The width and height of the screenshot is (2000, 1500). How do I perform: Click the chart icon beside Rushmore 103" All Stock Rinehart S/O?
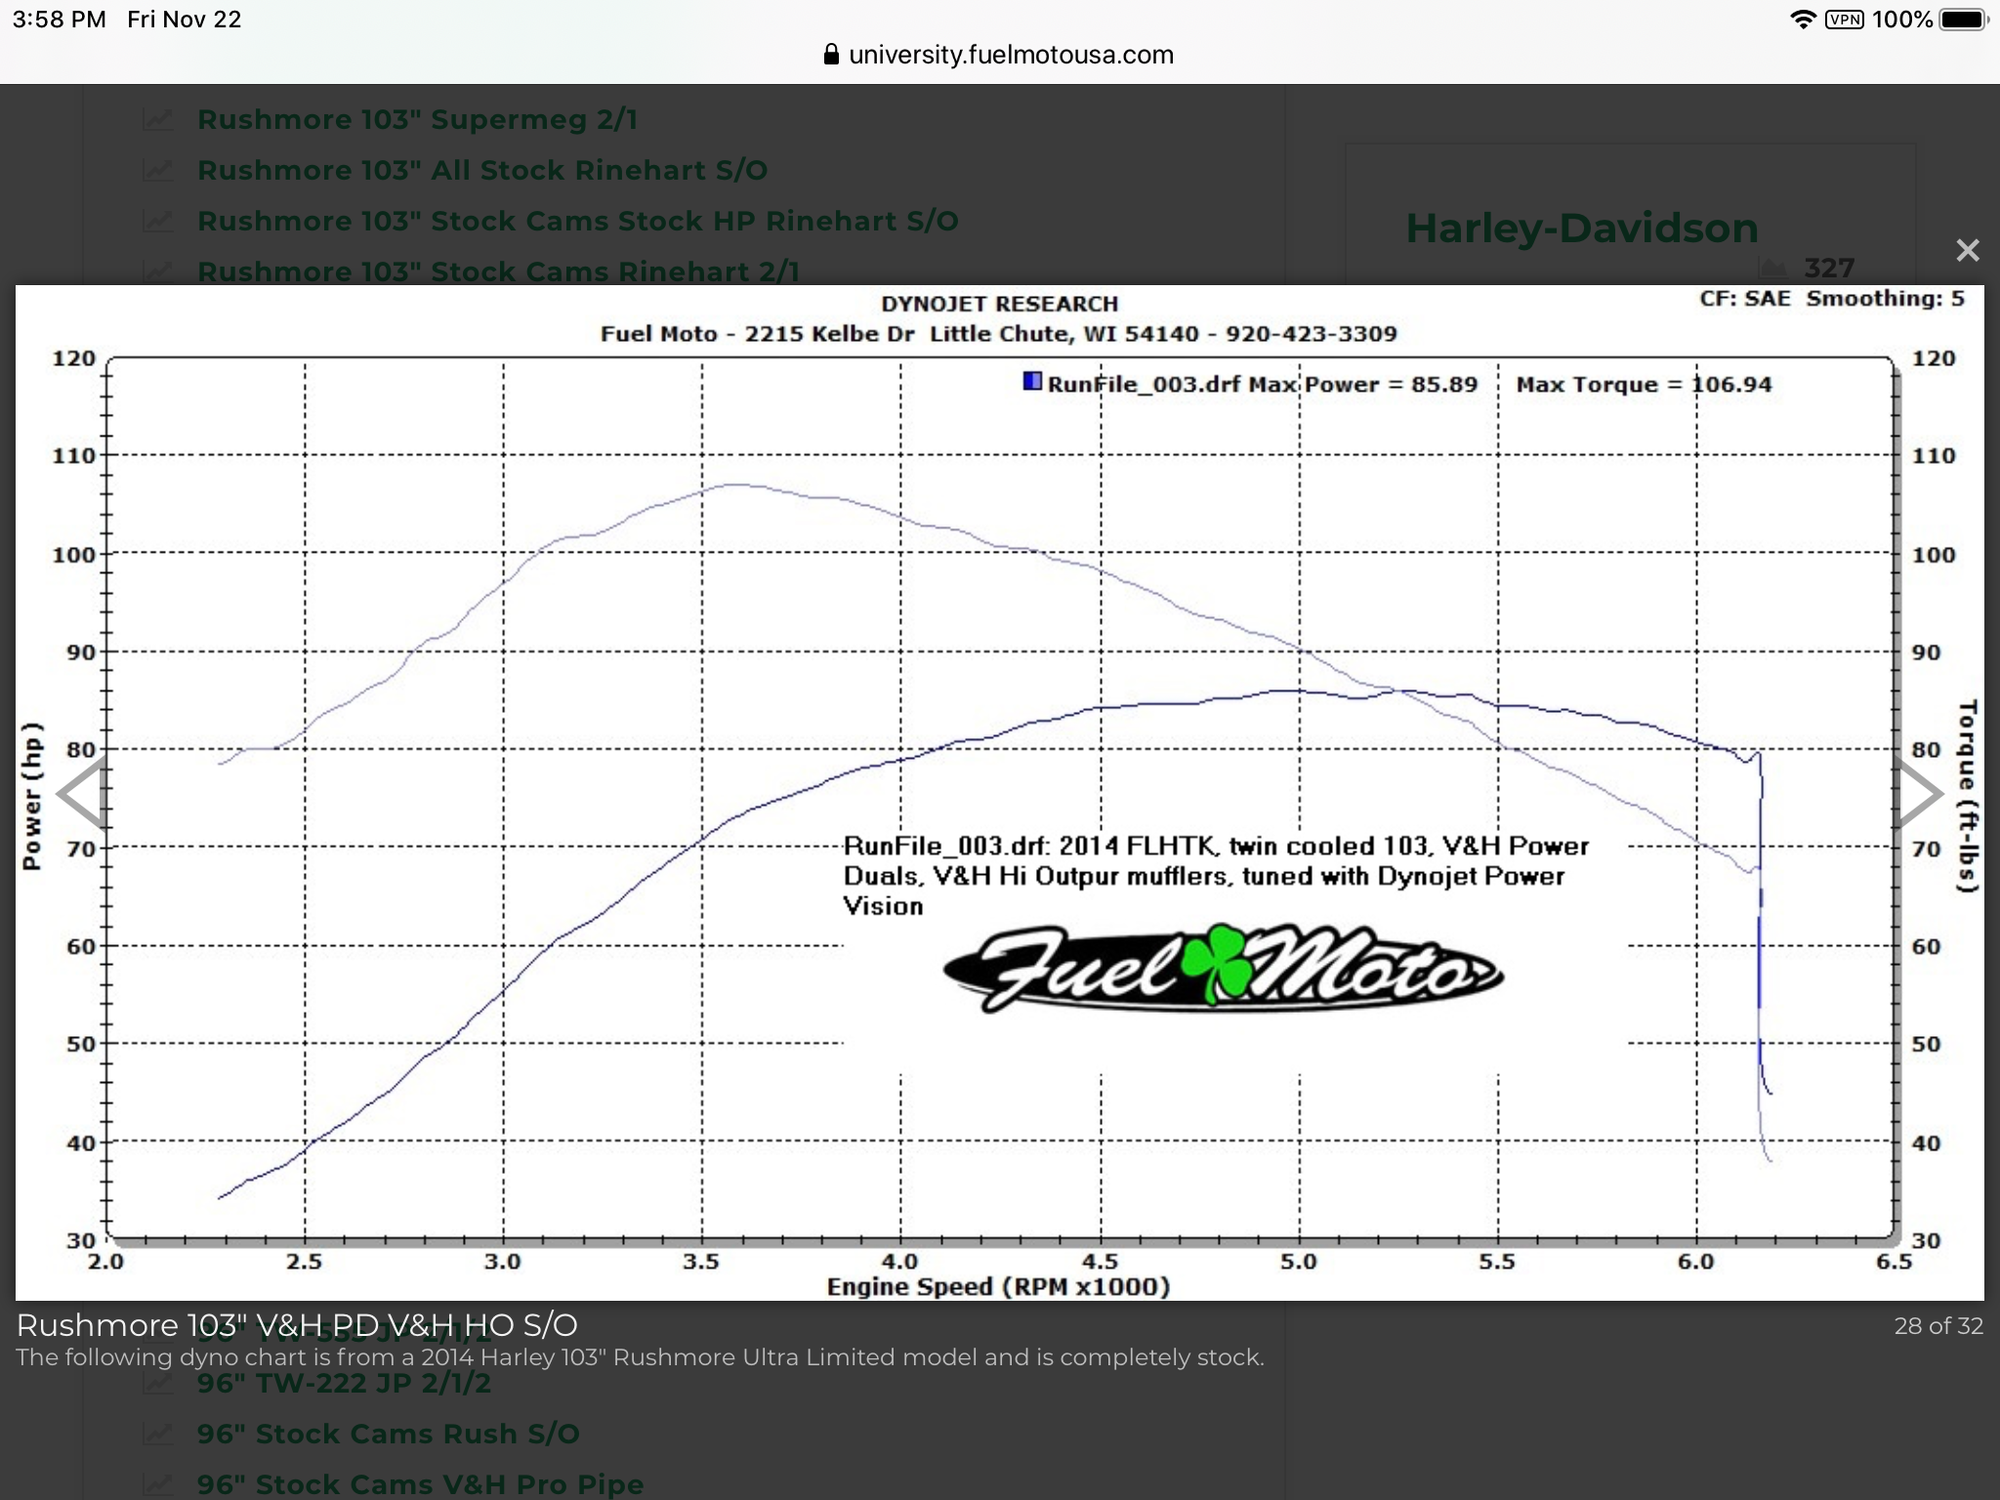(160, 169)
